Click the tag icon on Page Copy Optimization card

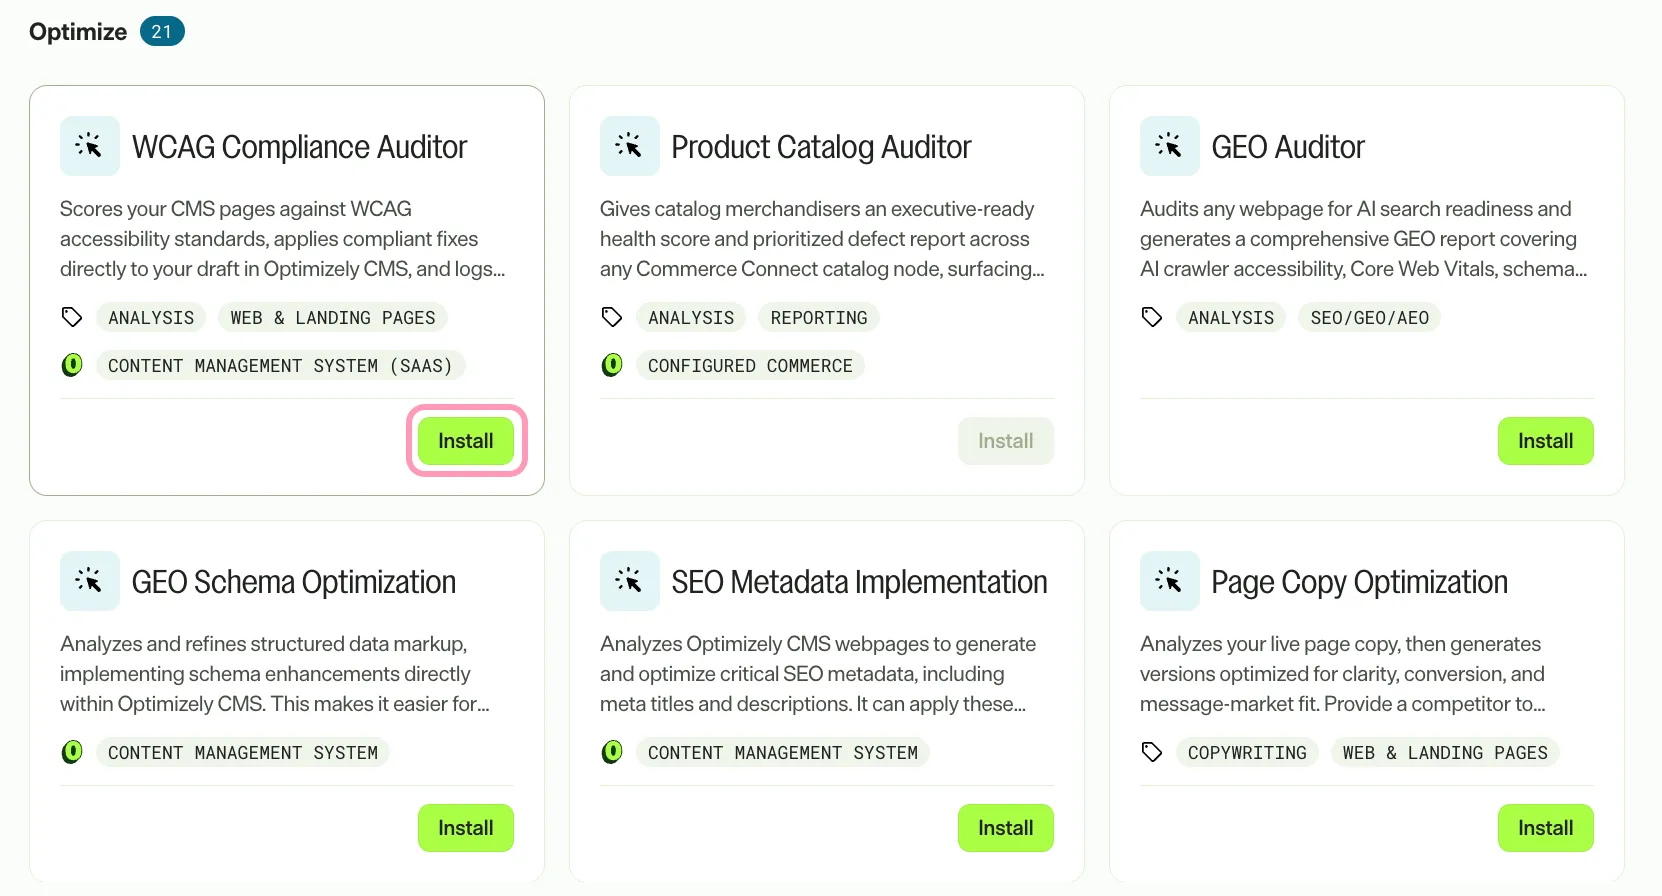(x=1152, y=752)
